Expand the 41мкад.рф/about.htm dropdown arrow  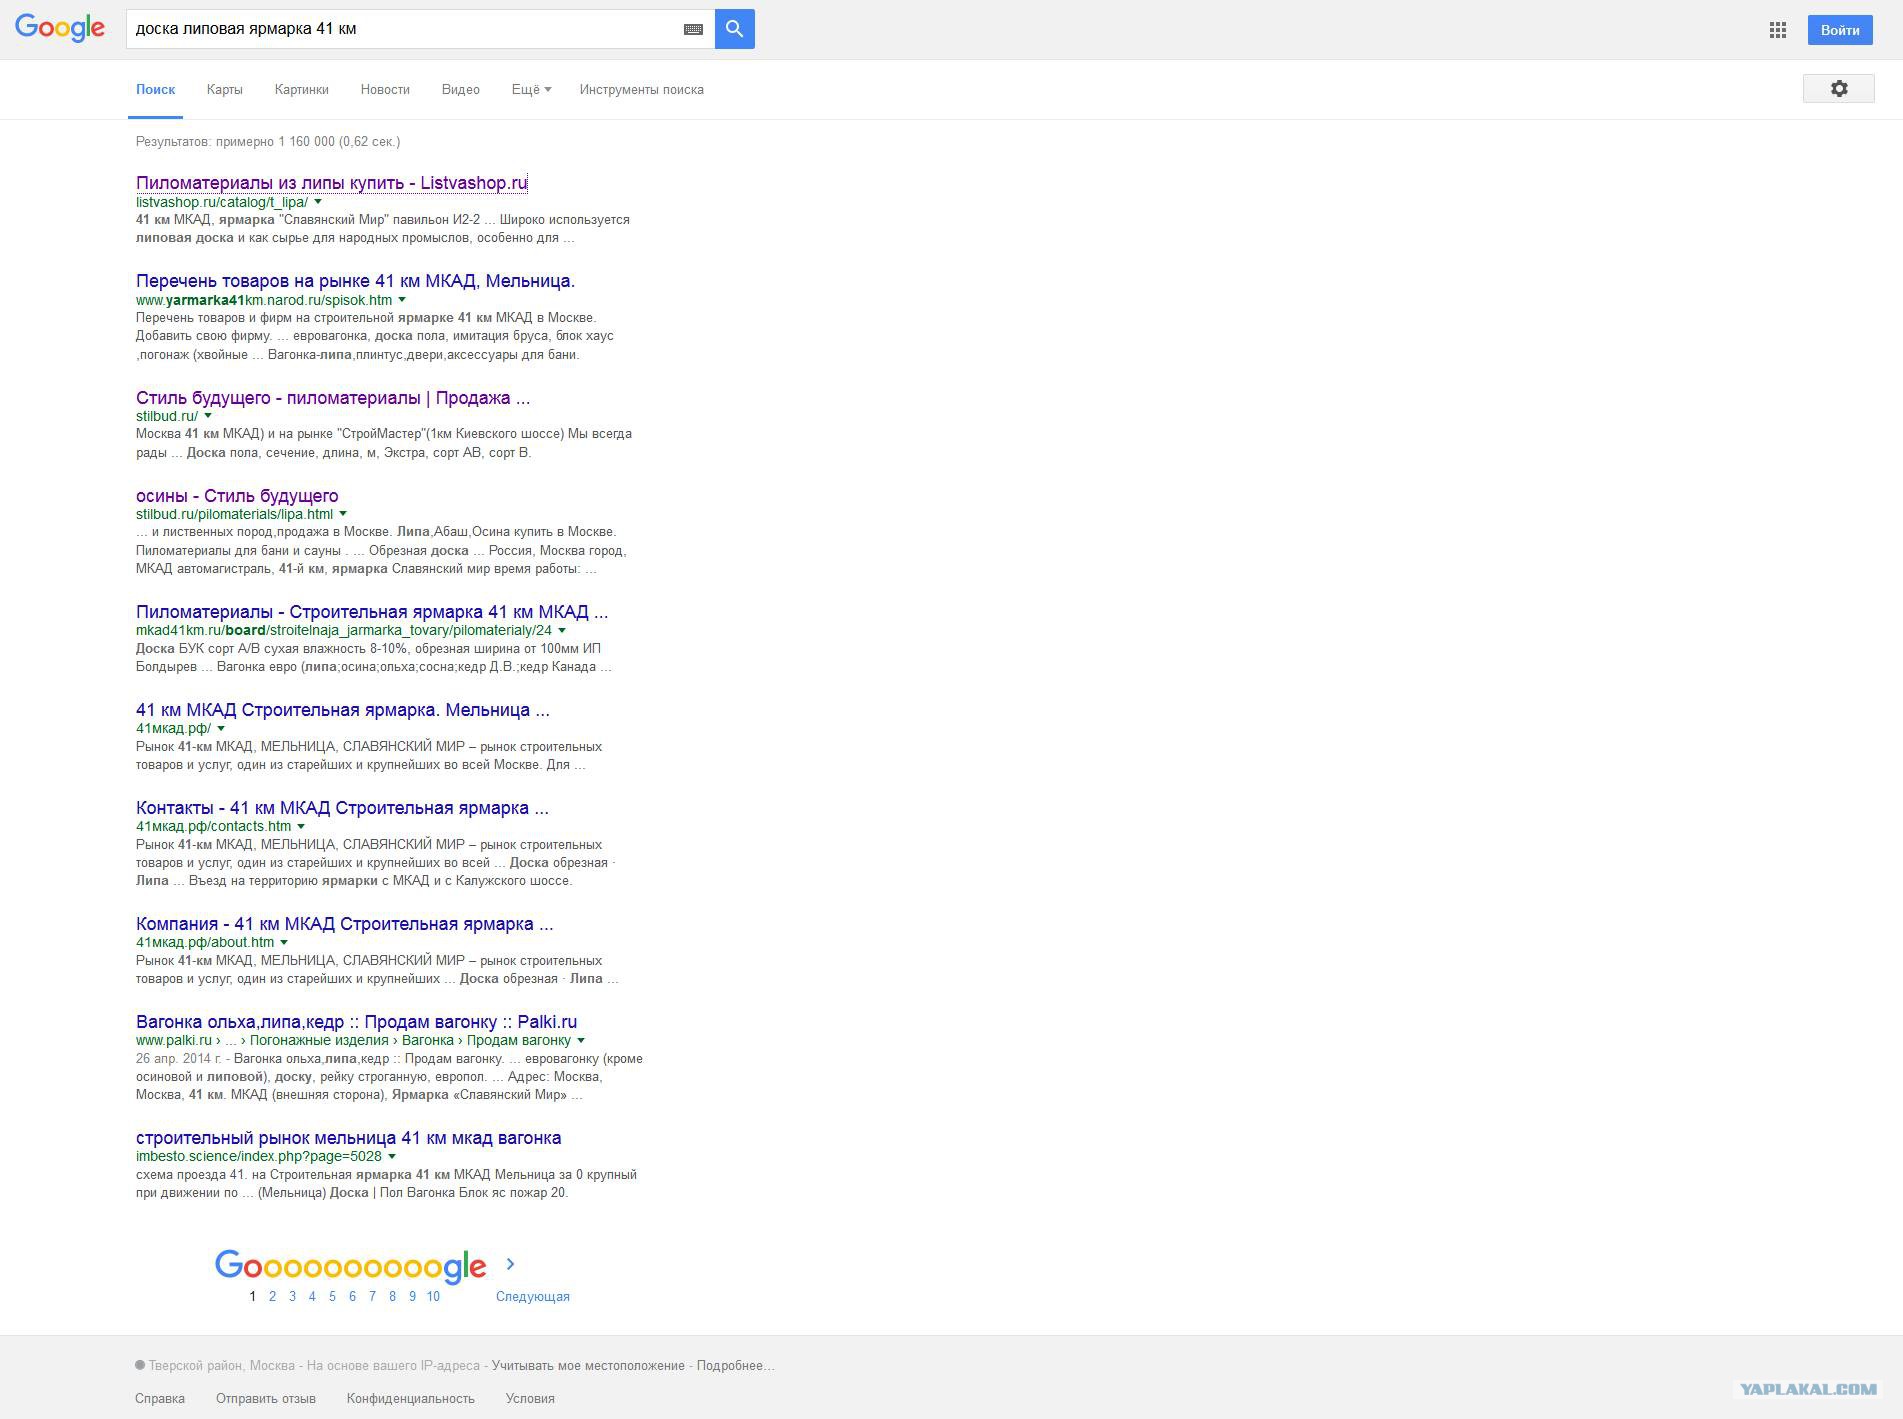click(x=284, y=942)
